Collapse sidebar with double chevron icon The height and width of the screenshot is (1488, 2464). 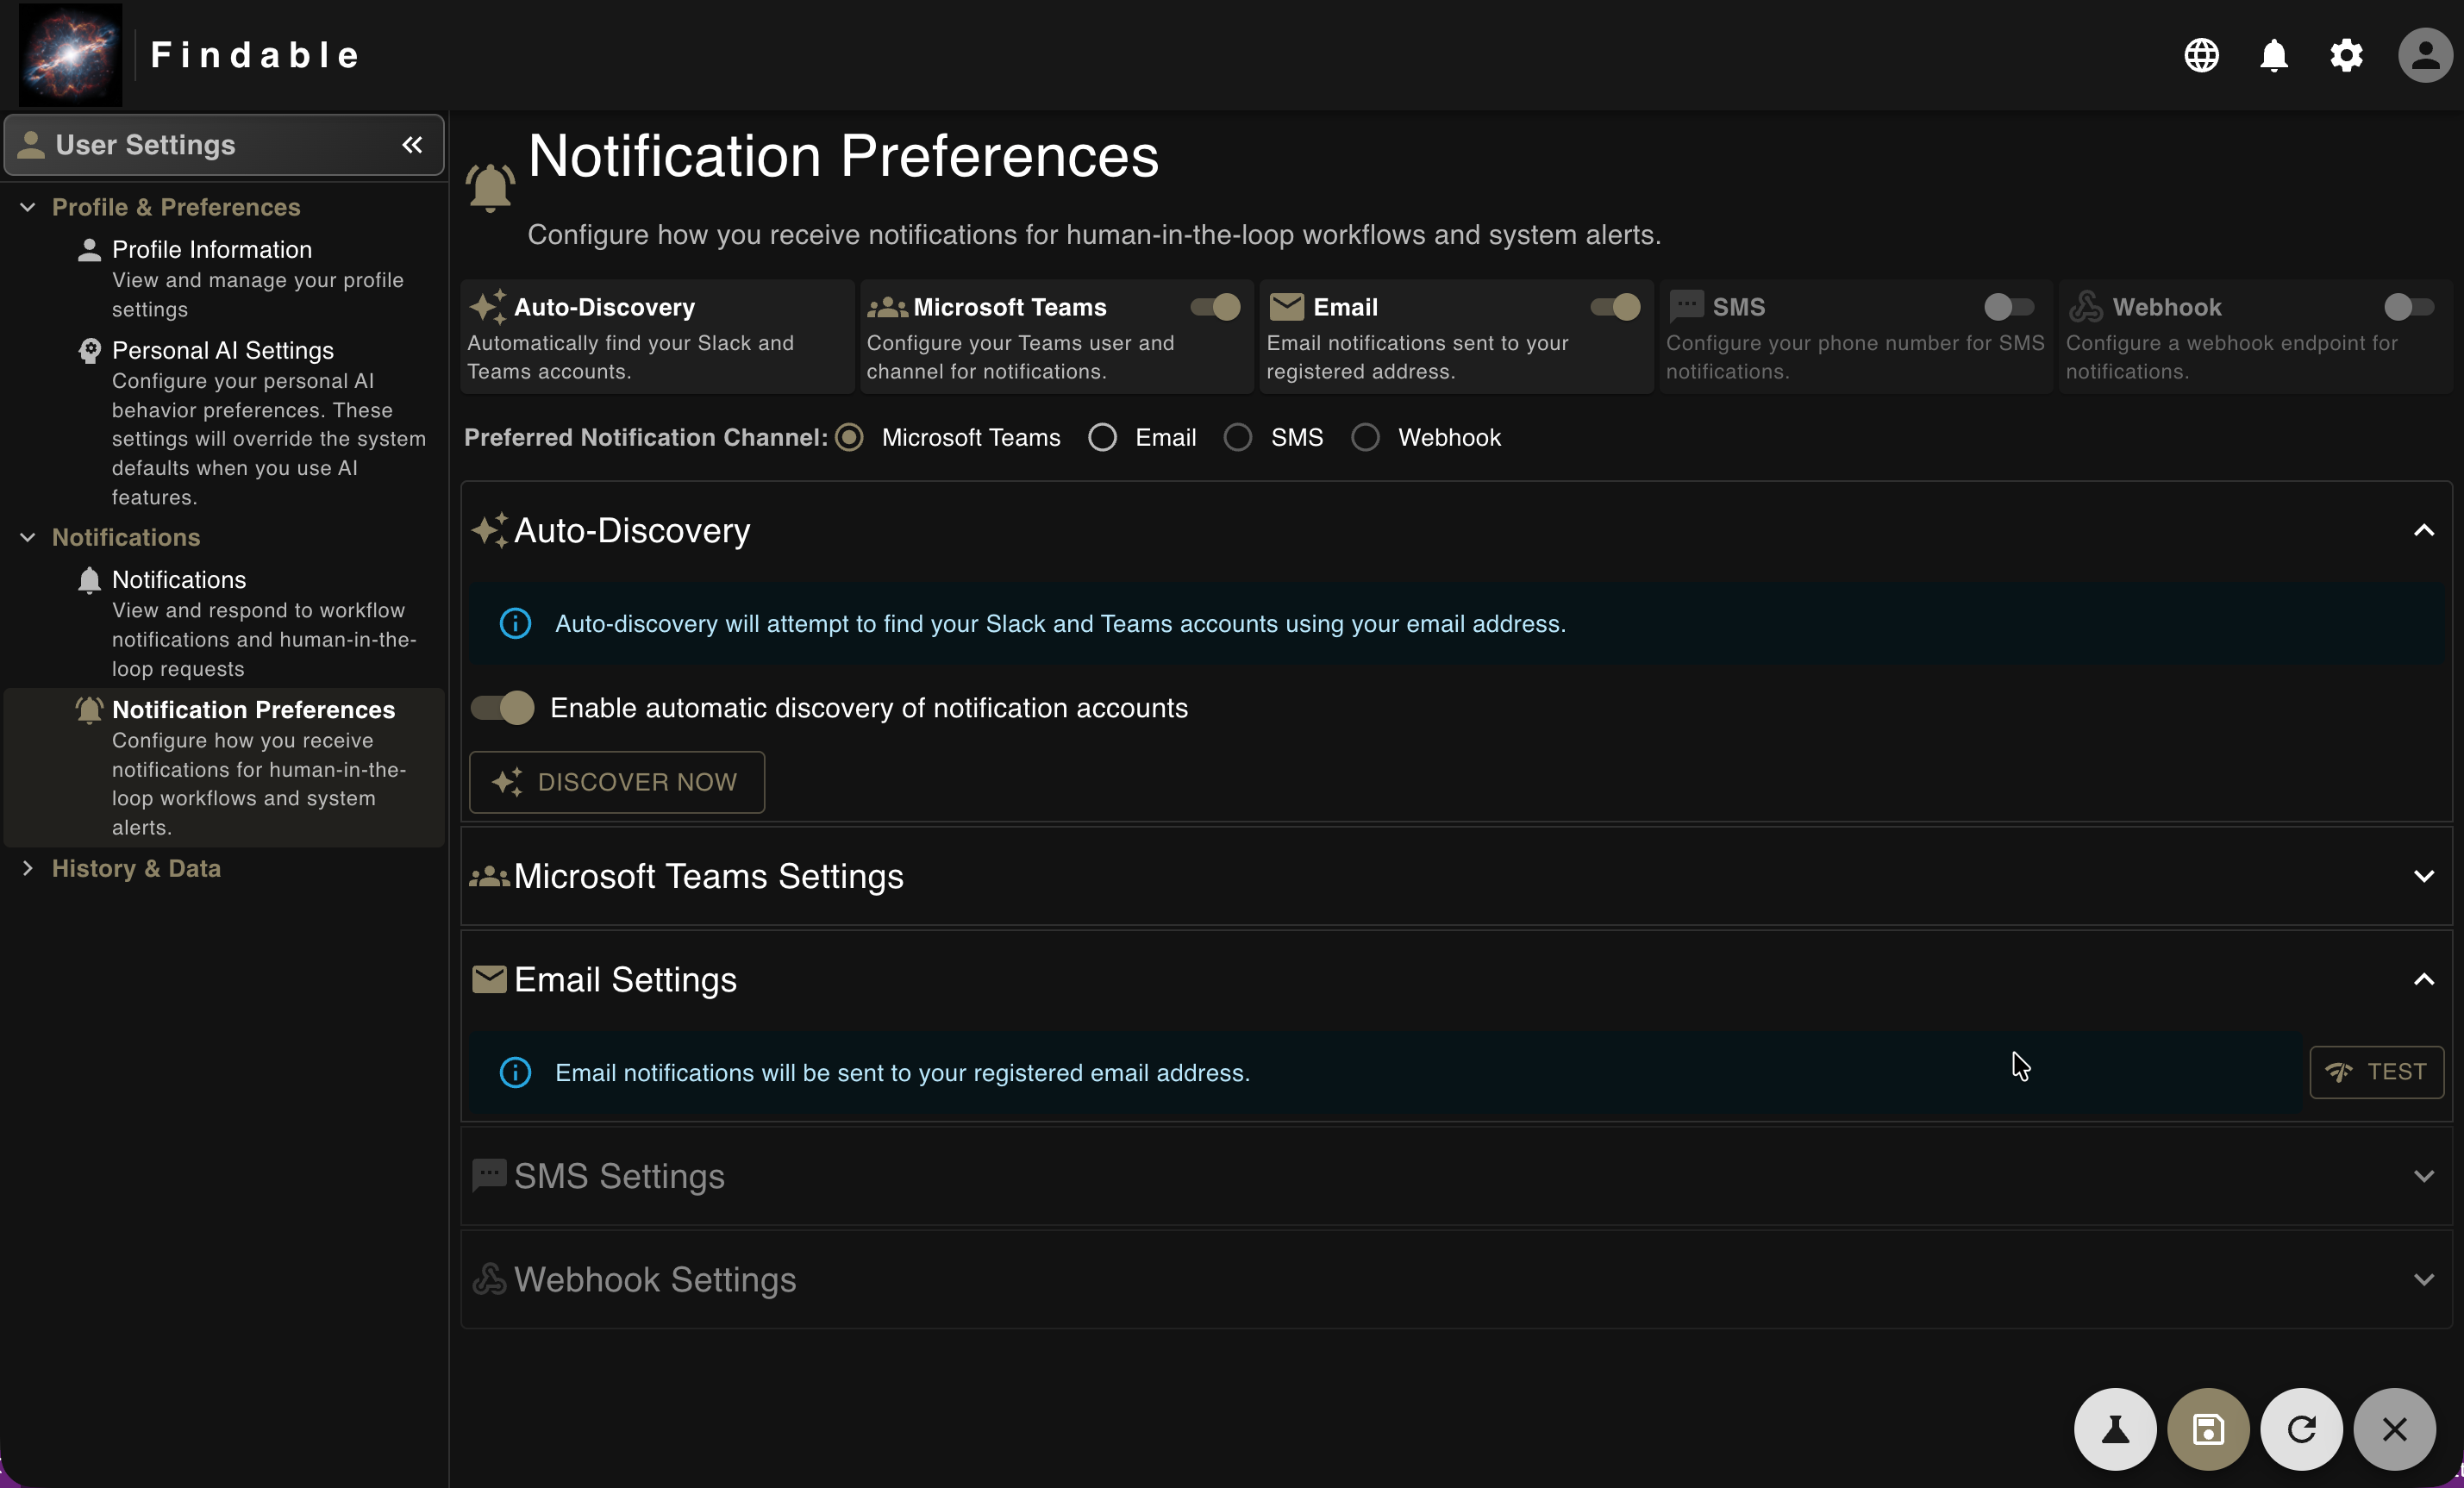click(412, 145)
